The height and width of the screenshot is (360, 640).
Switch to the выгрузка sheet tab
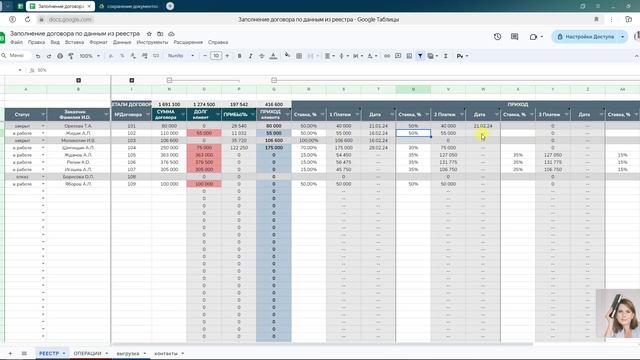click(x=128, y=353)
